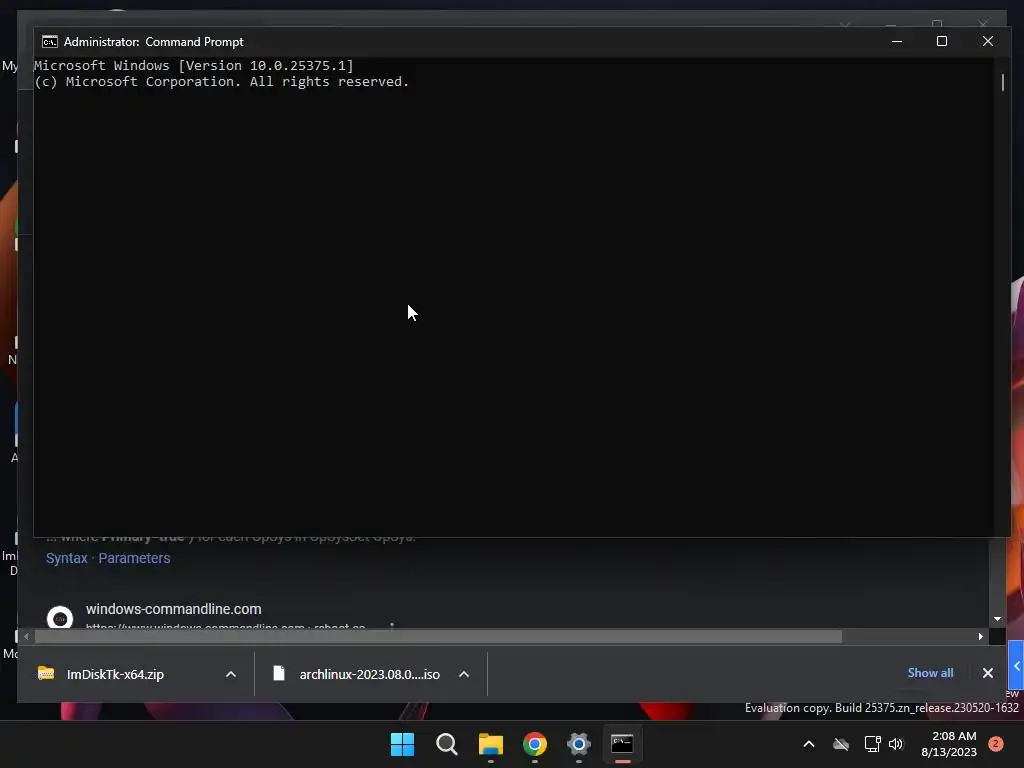Image resolution: width=1024 pixels, height=768 pixels.
Task: Open the Windows Start menu
Action: (x=402, y=744)
